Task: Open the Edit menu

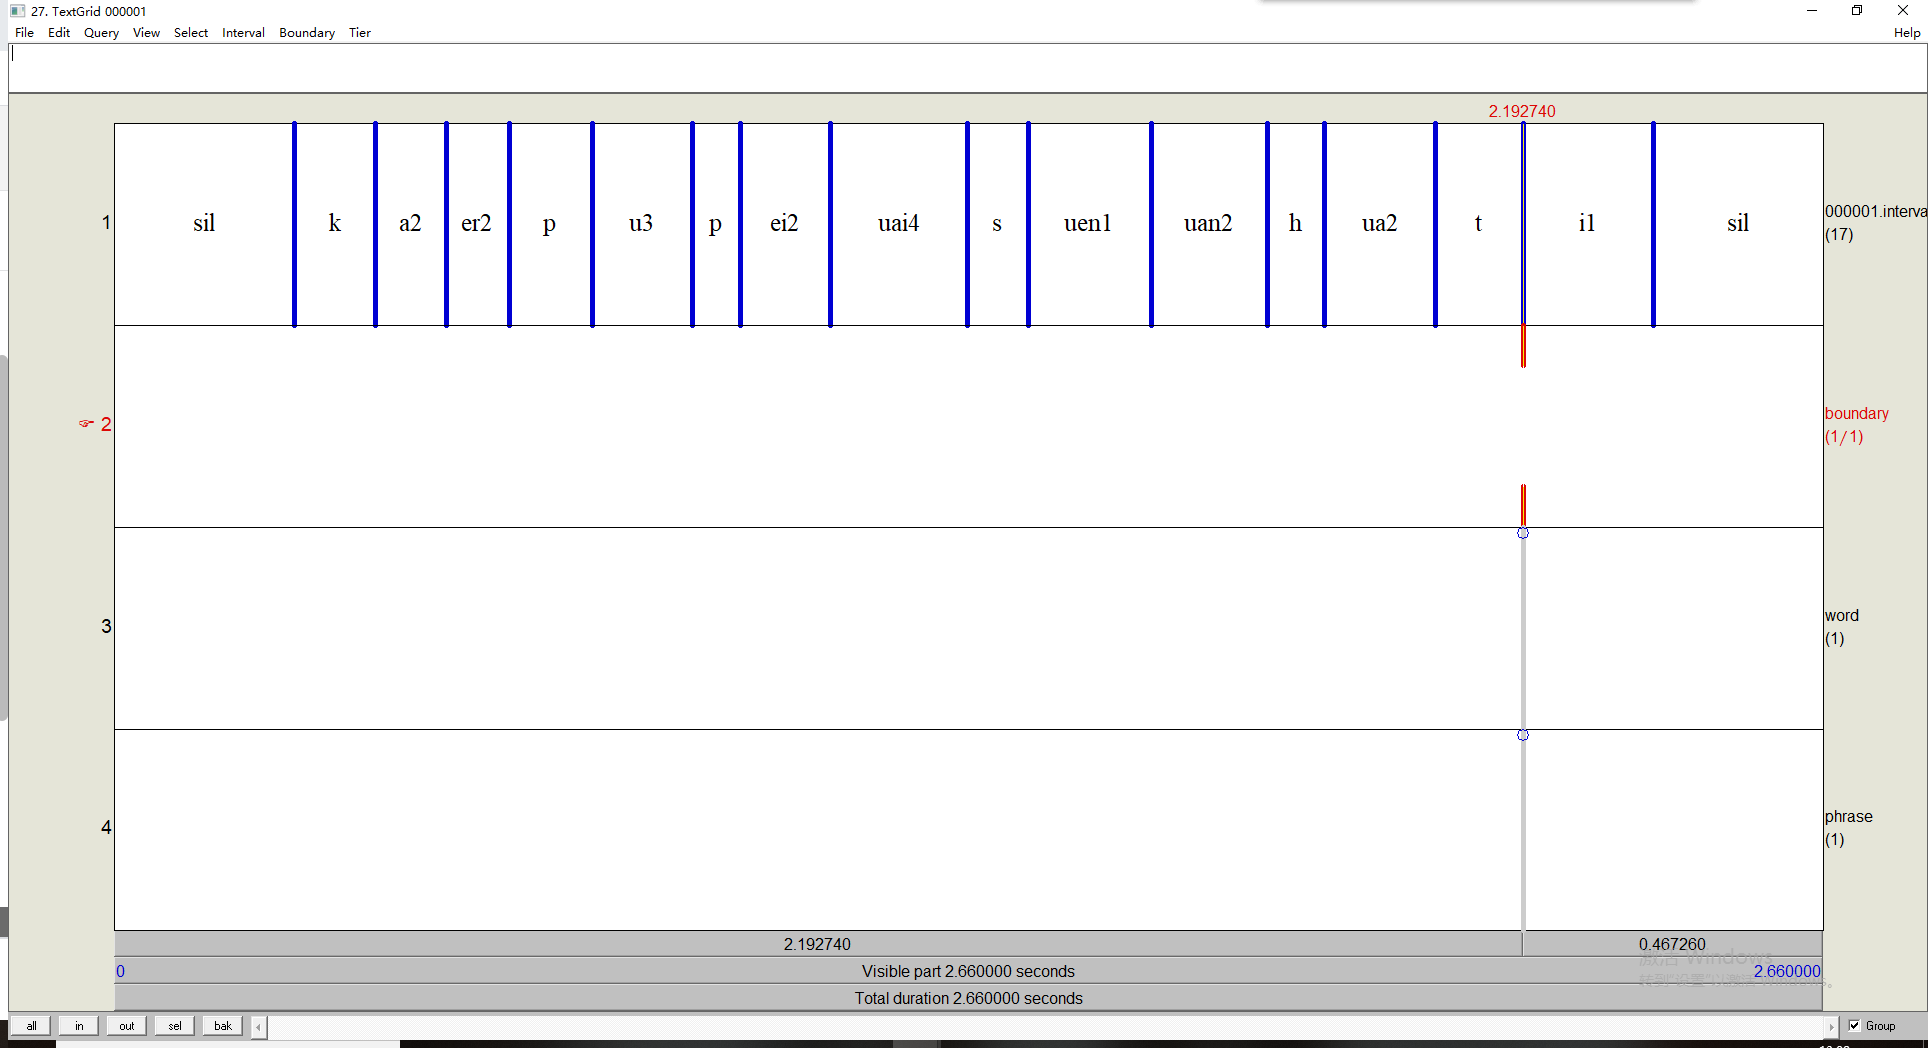Action: 59,33
